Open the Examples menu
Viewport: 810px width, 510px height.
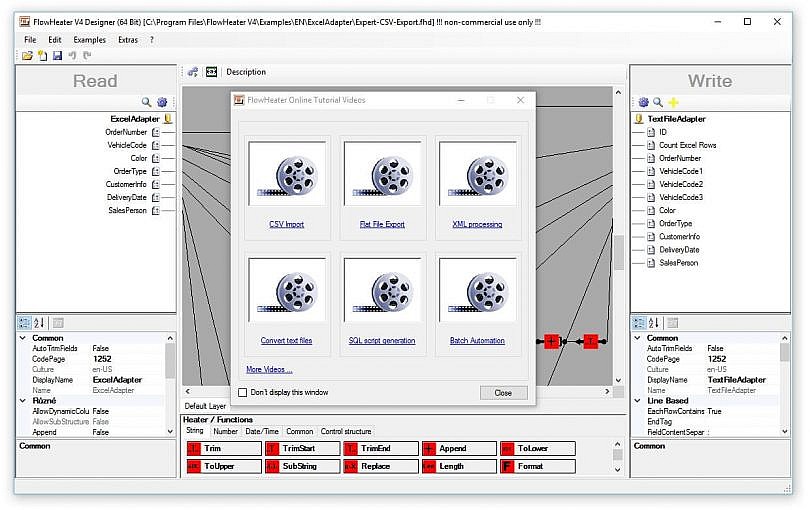coord(89,40)
